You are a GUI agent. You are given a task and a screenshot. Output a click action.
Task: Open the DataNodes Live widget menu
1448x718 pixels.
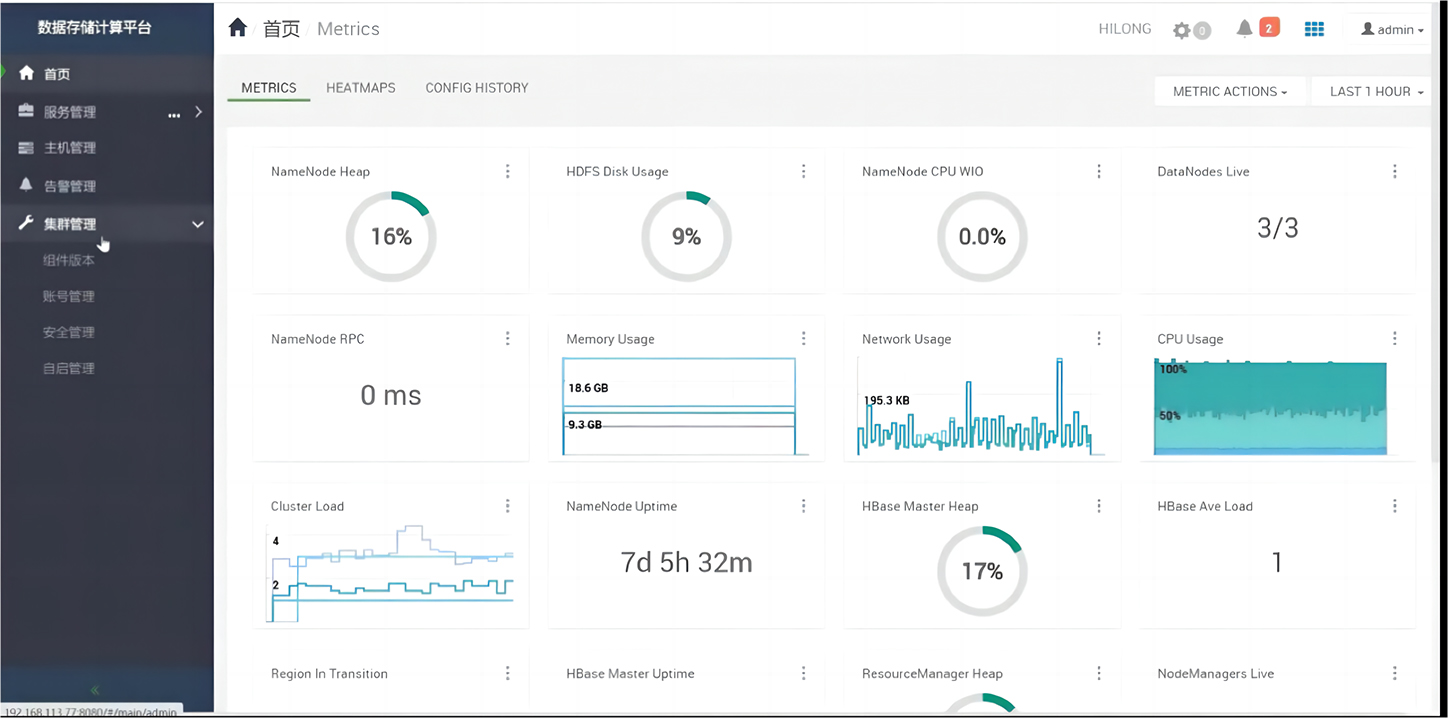coord(1395,172)
